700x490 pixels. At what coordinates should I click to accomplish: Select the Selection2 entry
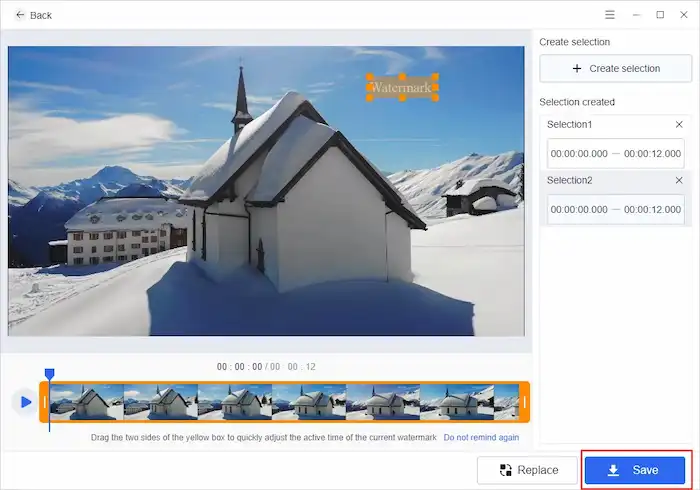pyautogui.click(x=616, y=199)
